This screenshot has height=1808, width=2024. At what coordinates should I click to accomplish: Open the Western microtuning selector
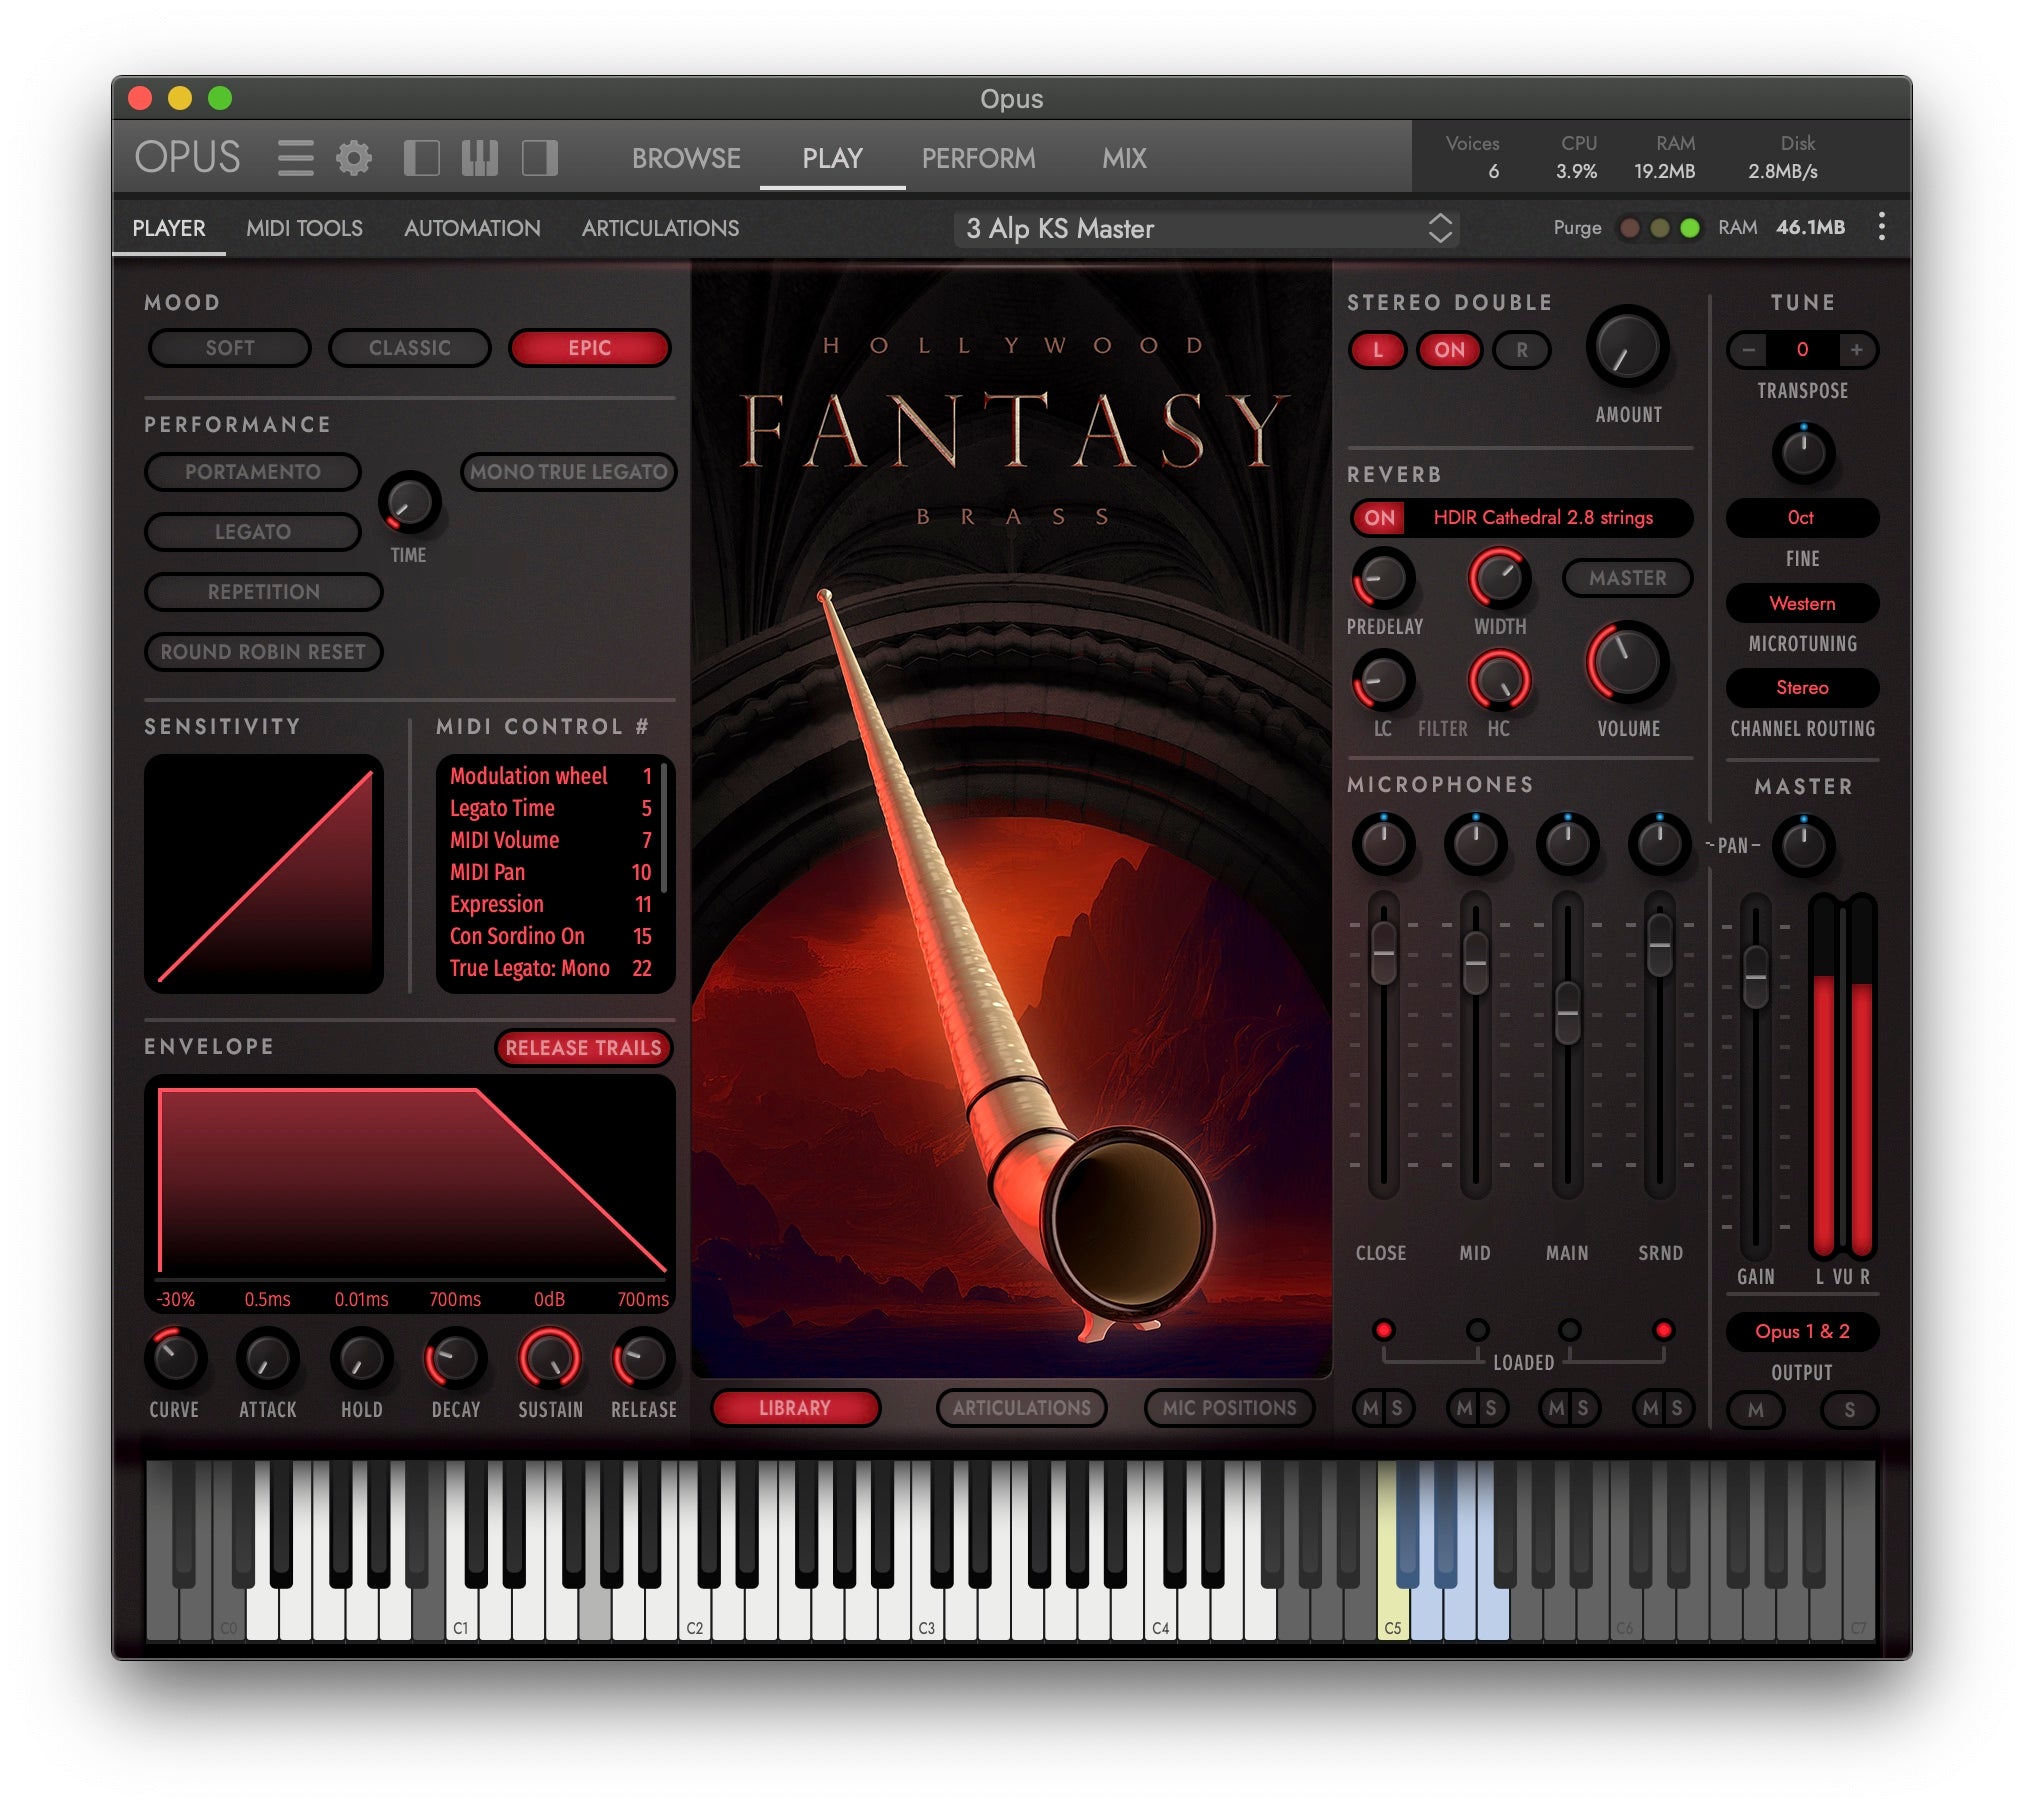point(1802,603)
